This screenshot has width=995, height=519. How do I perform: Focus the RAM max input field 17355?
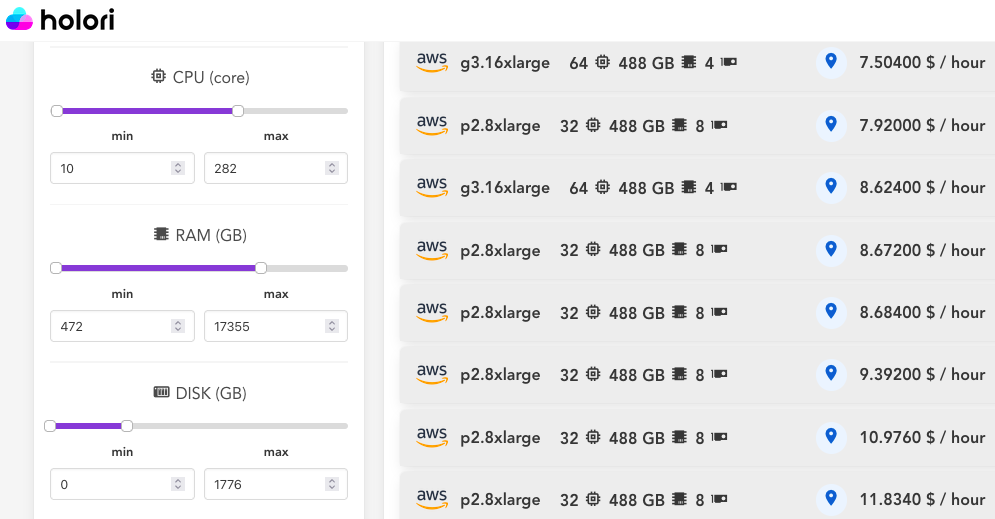(x=264, y=326)
